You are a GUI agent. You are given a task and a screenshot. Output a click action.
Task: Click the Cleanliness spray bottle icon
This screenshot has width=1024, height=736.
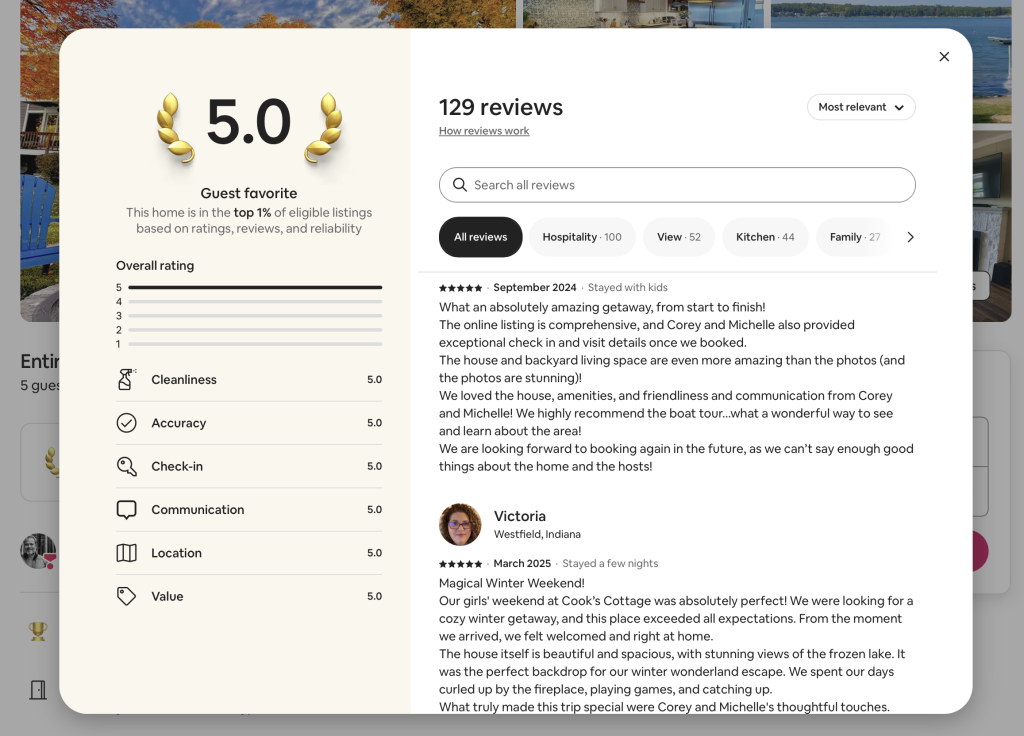point(126,380)
